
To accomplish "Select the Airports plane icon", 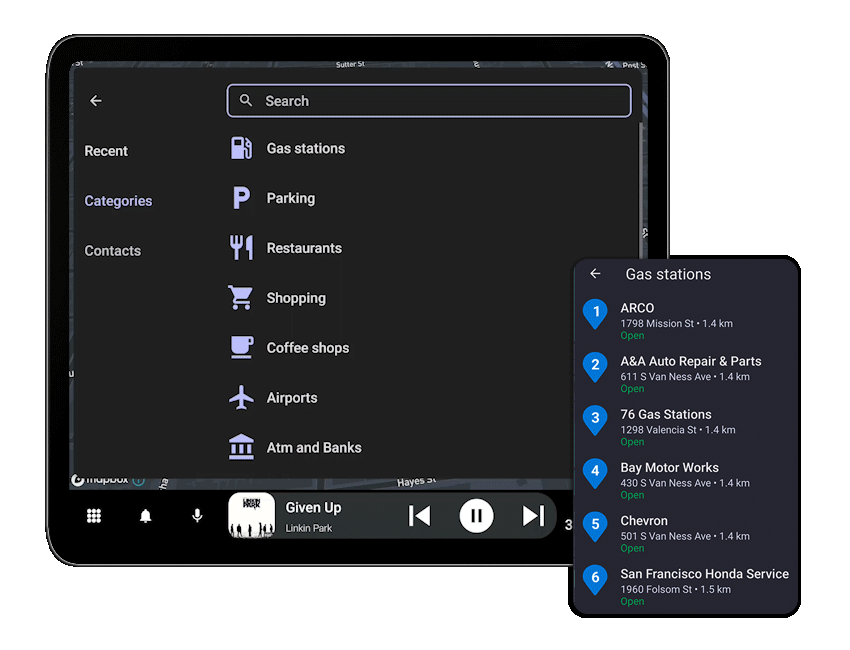I will point(241,398).
